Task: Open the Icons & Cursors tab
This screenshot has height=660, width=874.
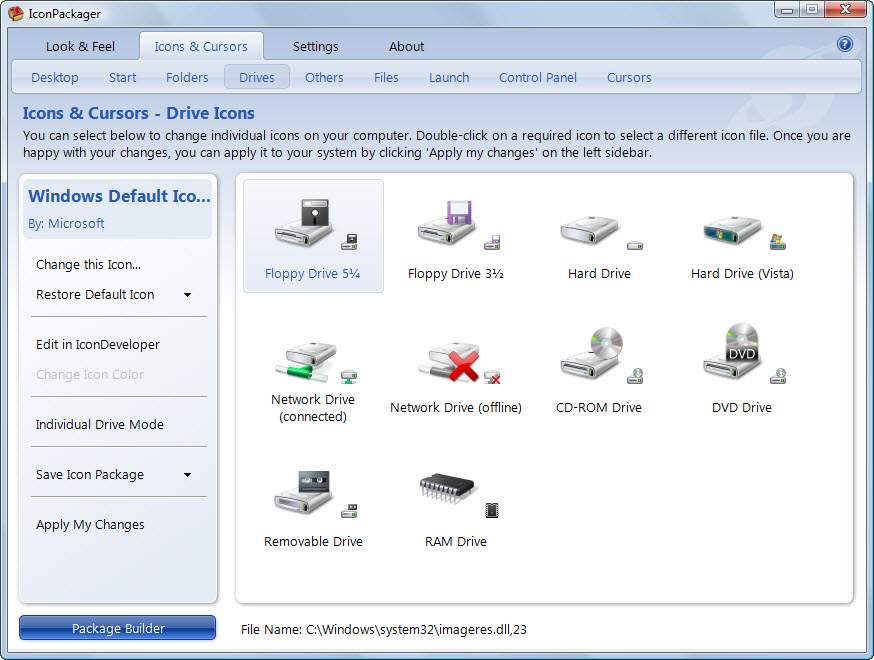Action: point(201,46)
